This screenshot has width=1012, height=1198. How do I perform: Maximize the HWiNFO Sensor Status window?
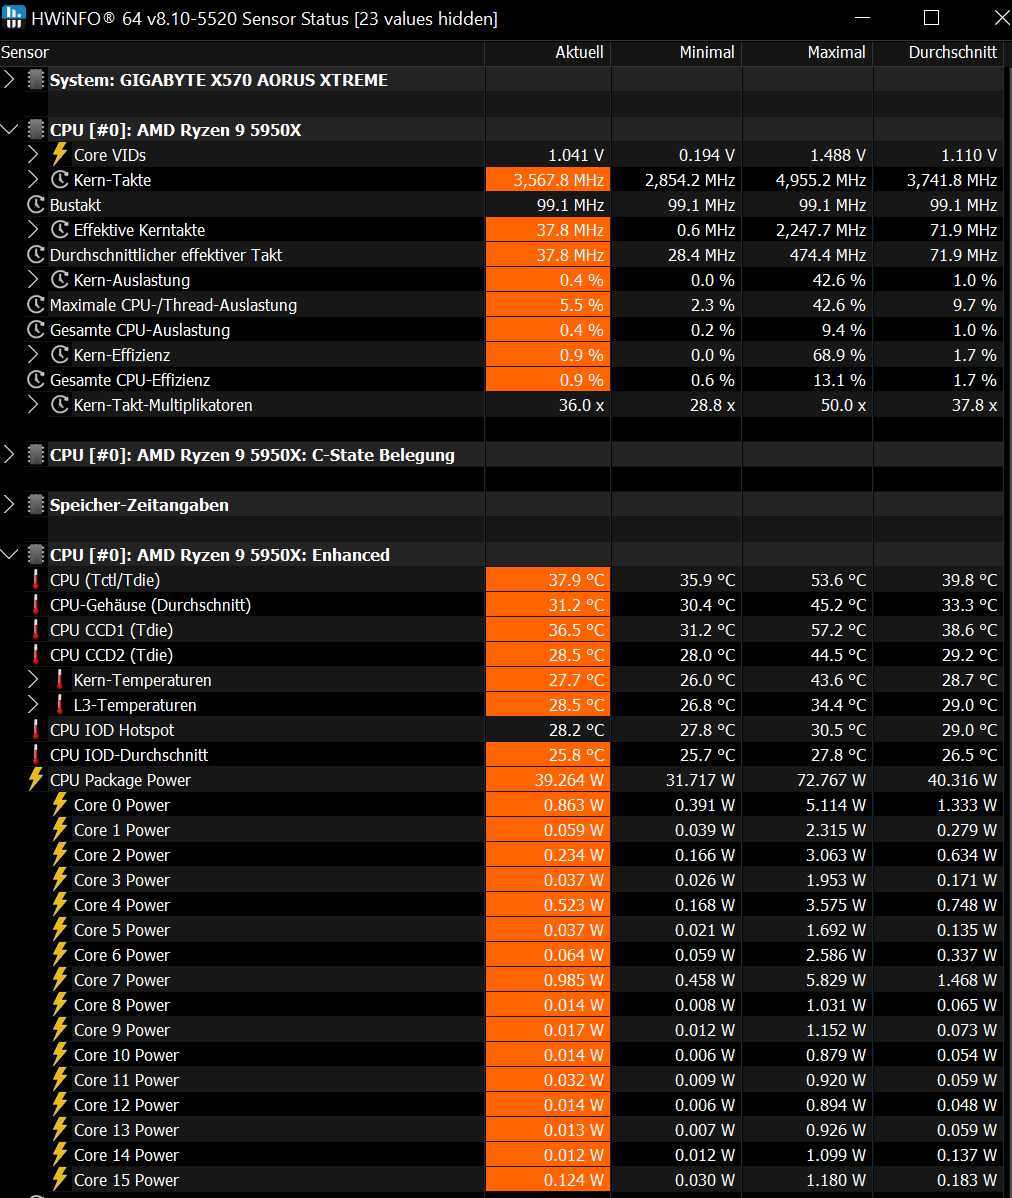click(x=931, y=18)
